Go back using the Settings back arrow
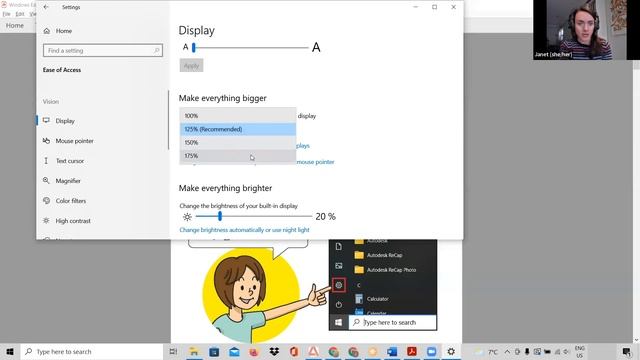The image size is (640, 360). (x=46, y=7)
